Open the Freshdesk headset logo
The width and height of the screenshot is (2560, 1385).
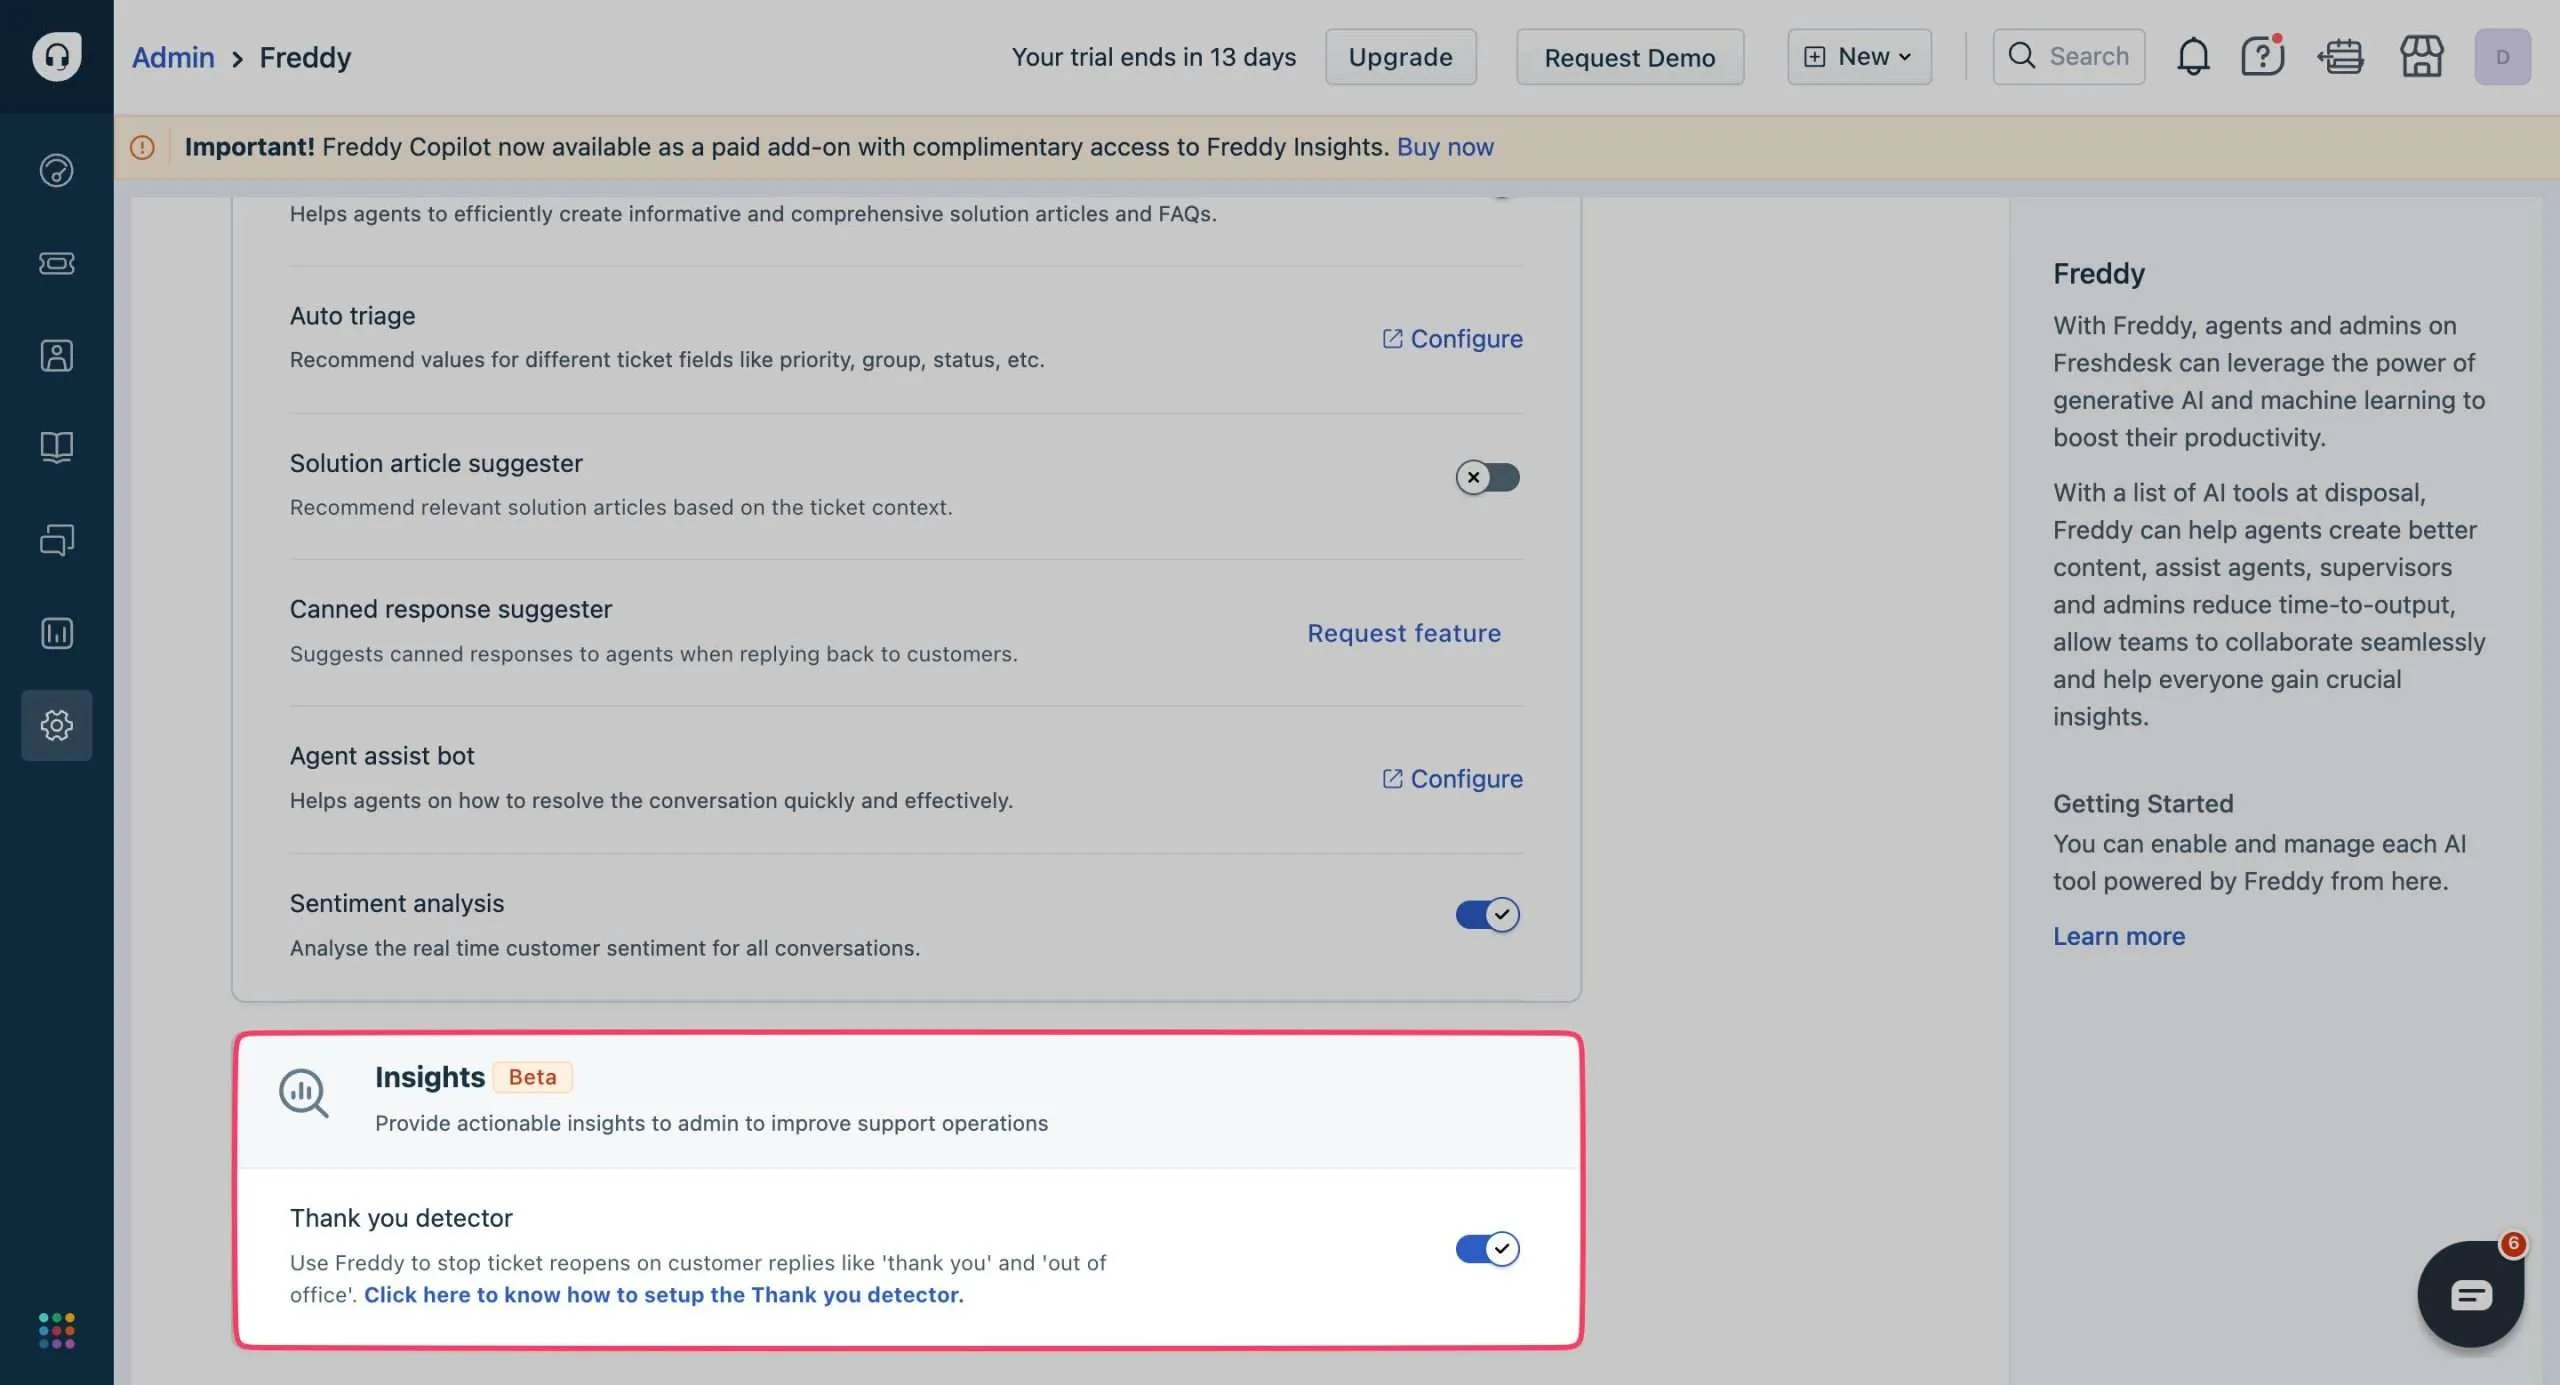click(x=56, y=56)
